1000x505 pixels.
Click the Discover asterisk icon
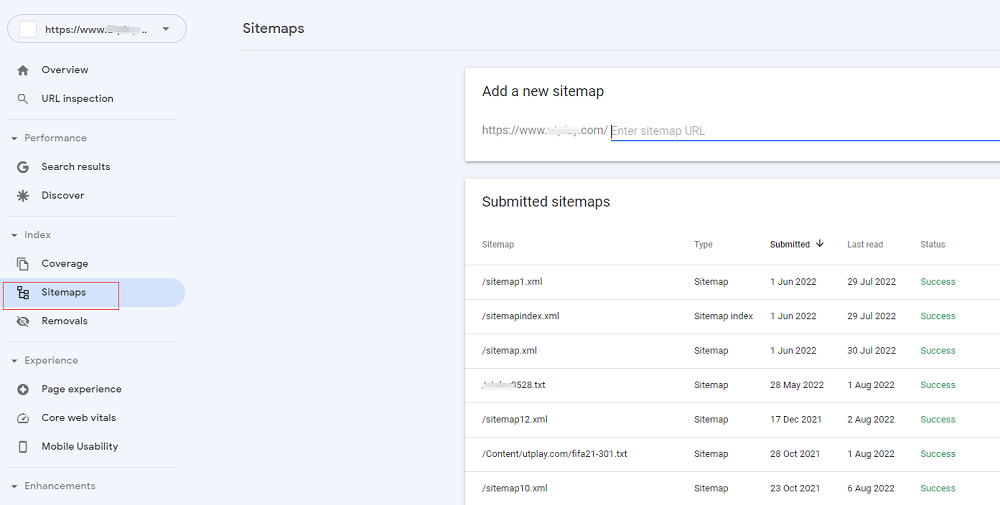point(23,196)
